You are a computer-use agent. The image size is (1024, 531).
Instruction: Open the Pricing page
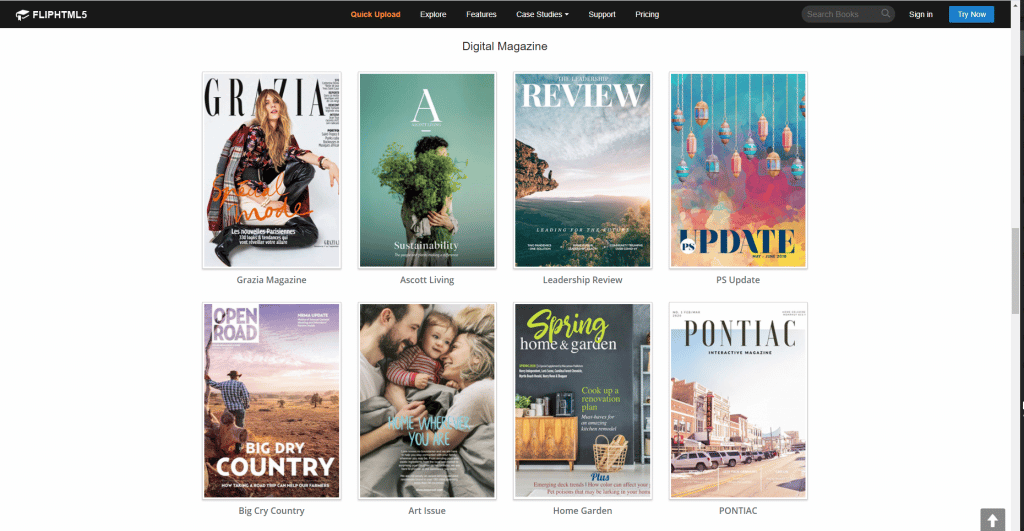coord(647,14)
